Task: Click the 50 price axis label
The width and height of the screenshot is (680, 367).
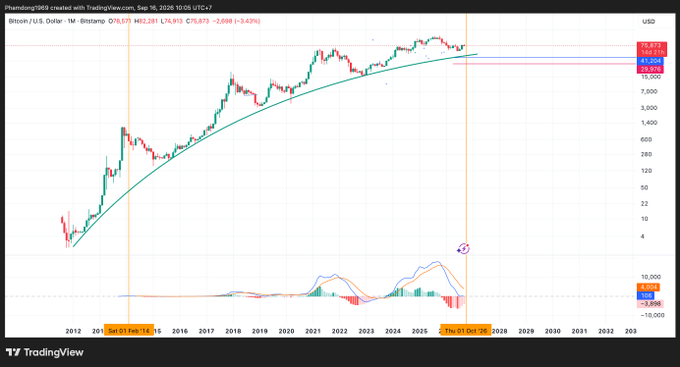Action: 644,187
